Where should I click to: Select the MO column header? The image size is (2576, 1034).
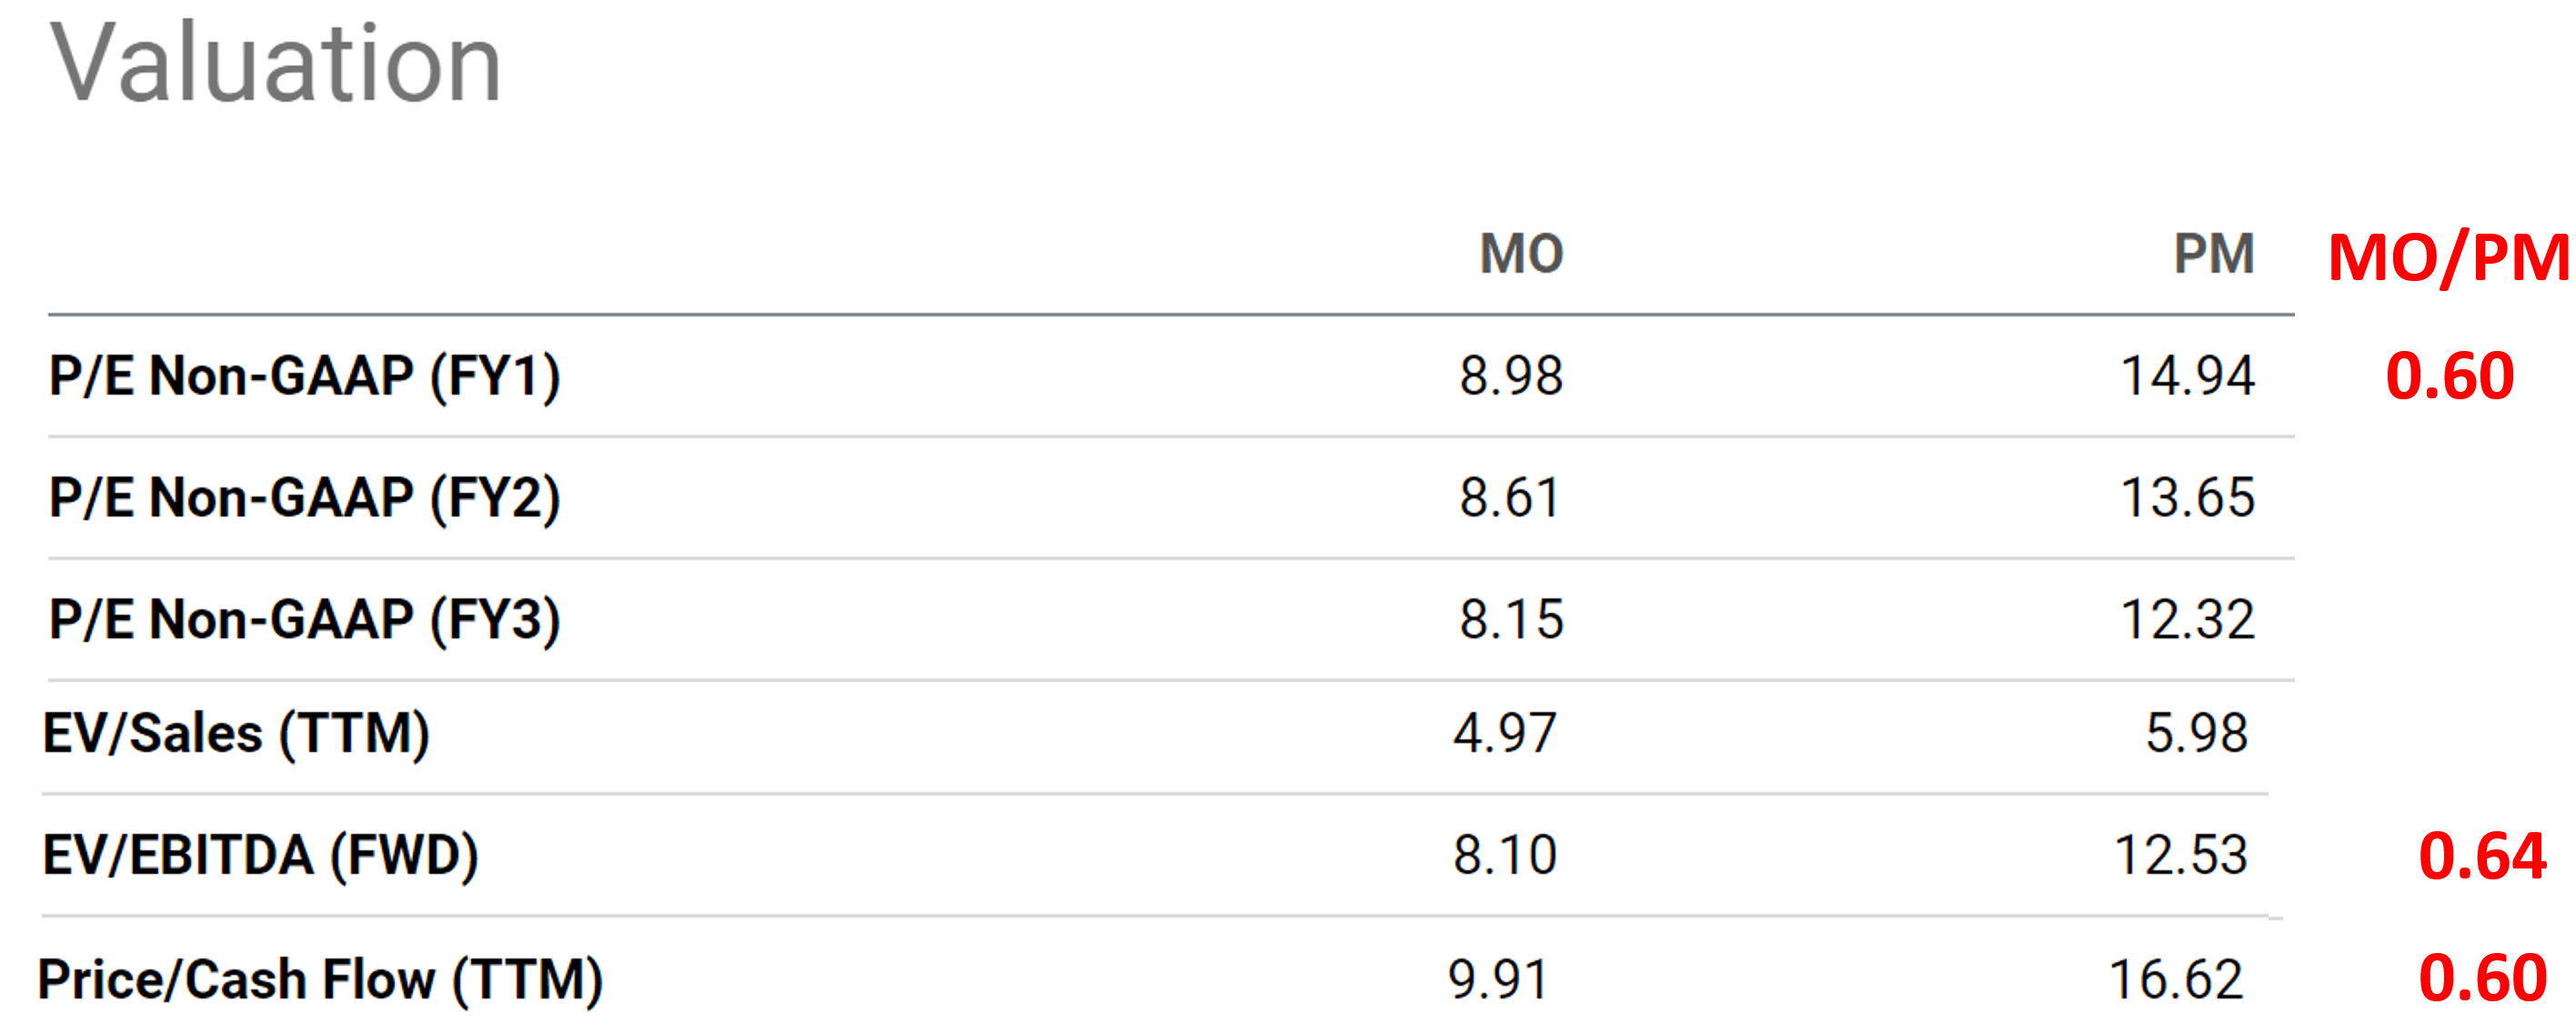[1521, 254]
